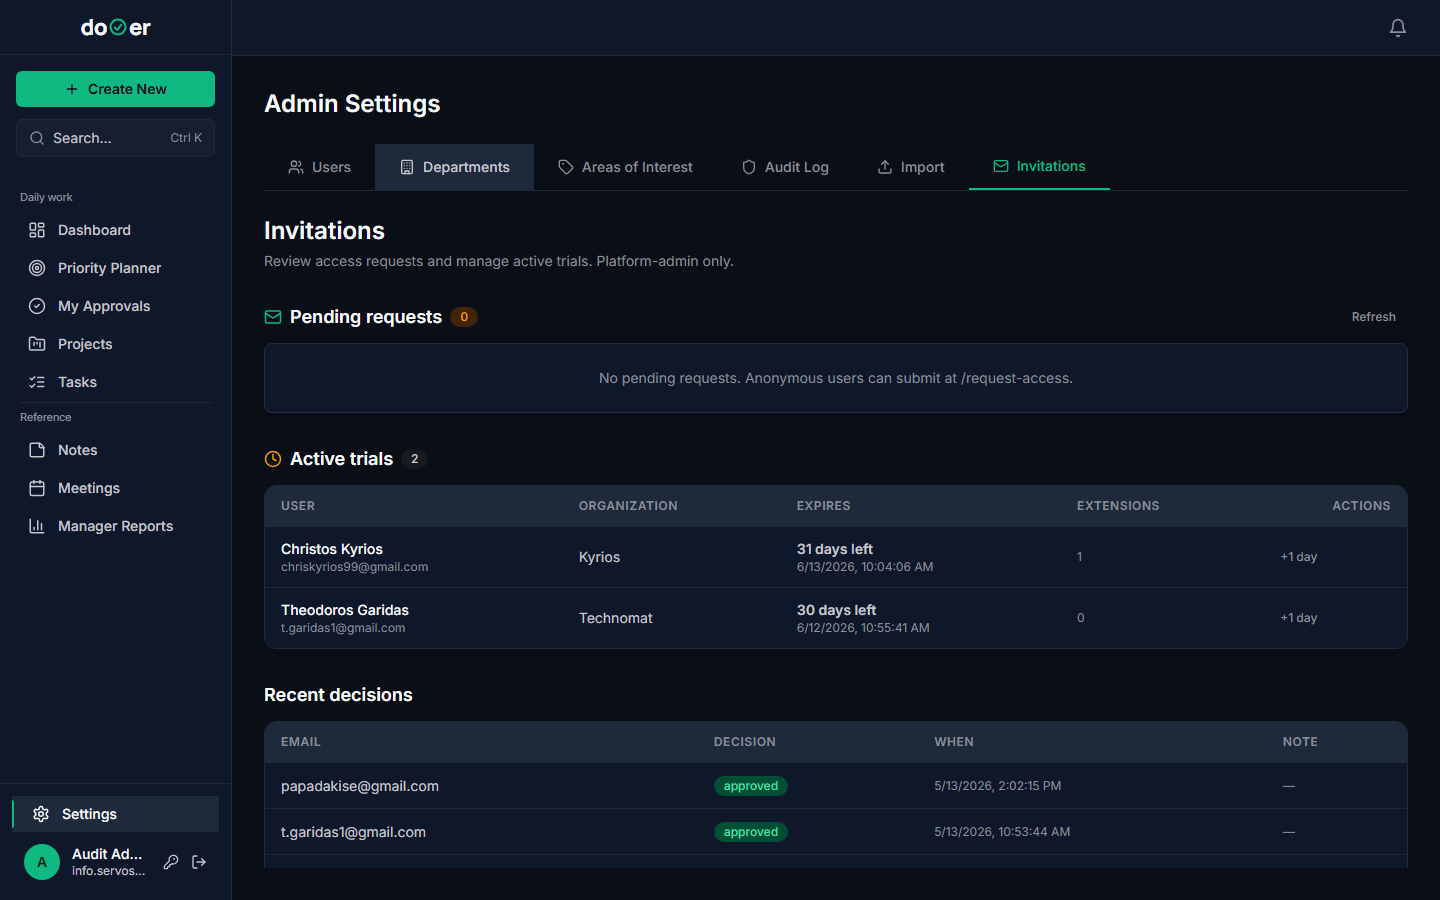
Task: Go to Priority Planner
Action: pos(115,268)
